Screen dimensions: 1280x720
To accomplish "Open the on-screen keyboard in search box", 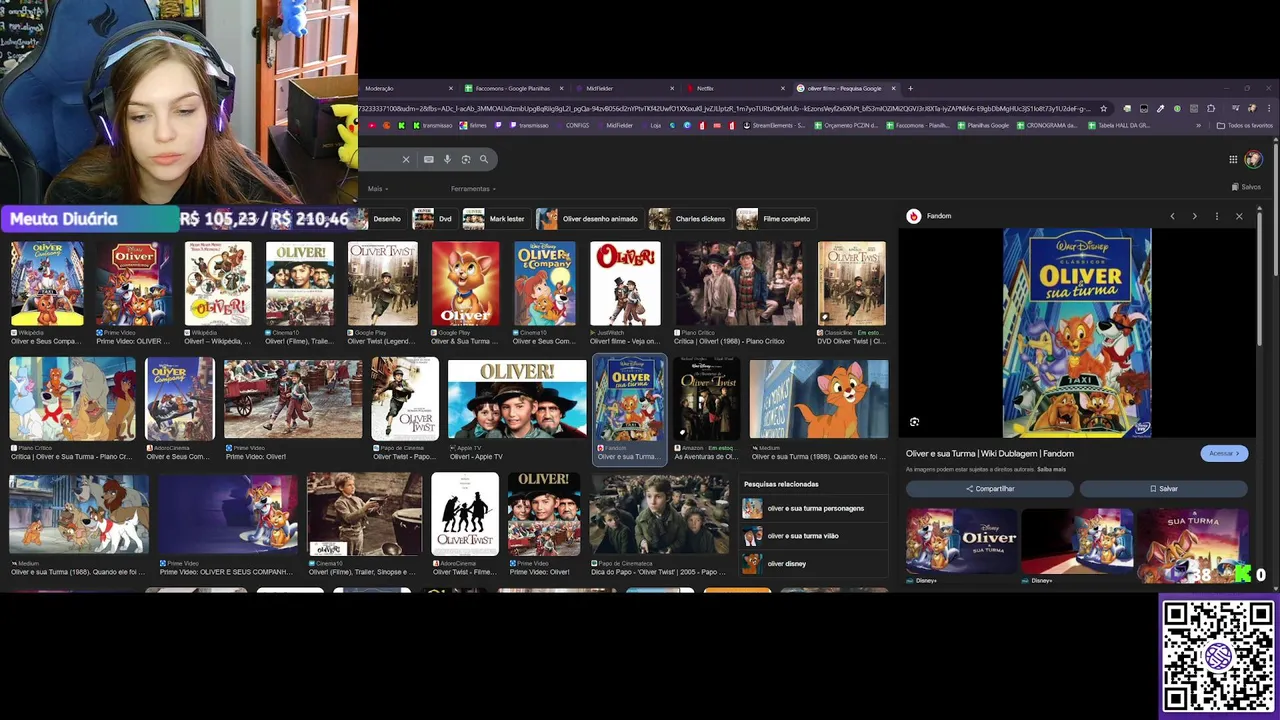I will pos(428,159).
